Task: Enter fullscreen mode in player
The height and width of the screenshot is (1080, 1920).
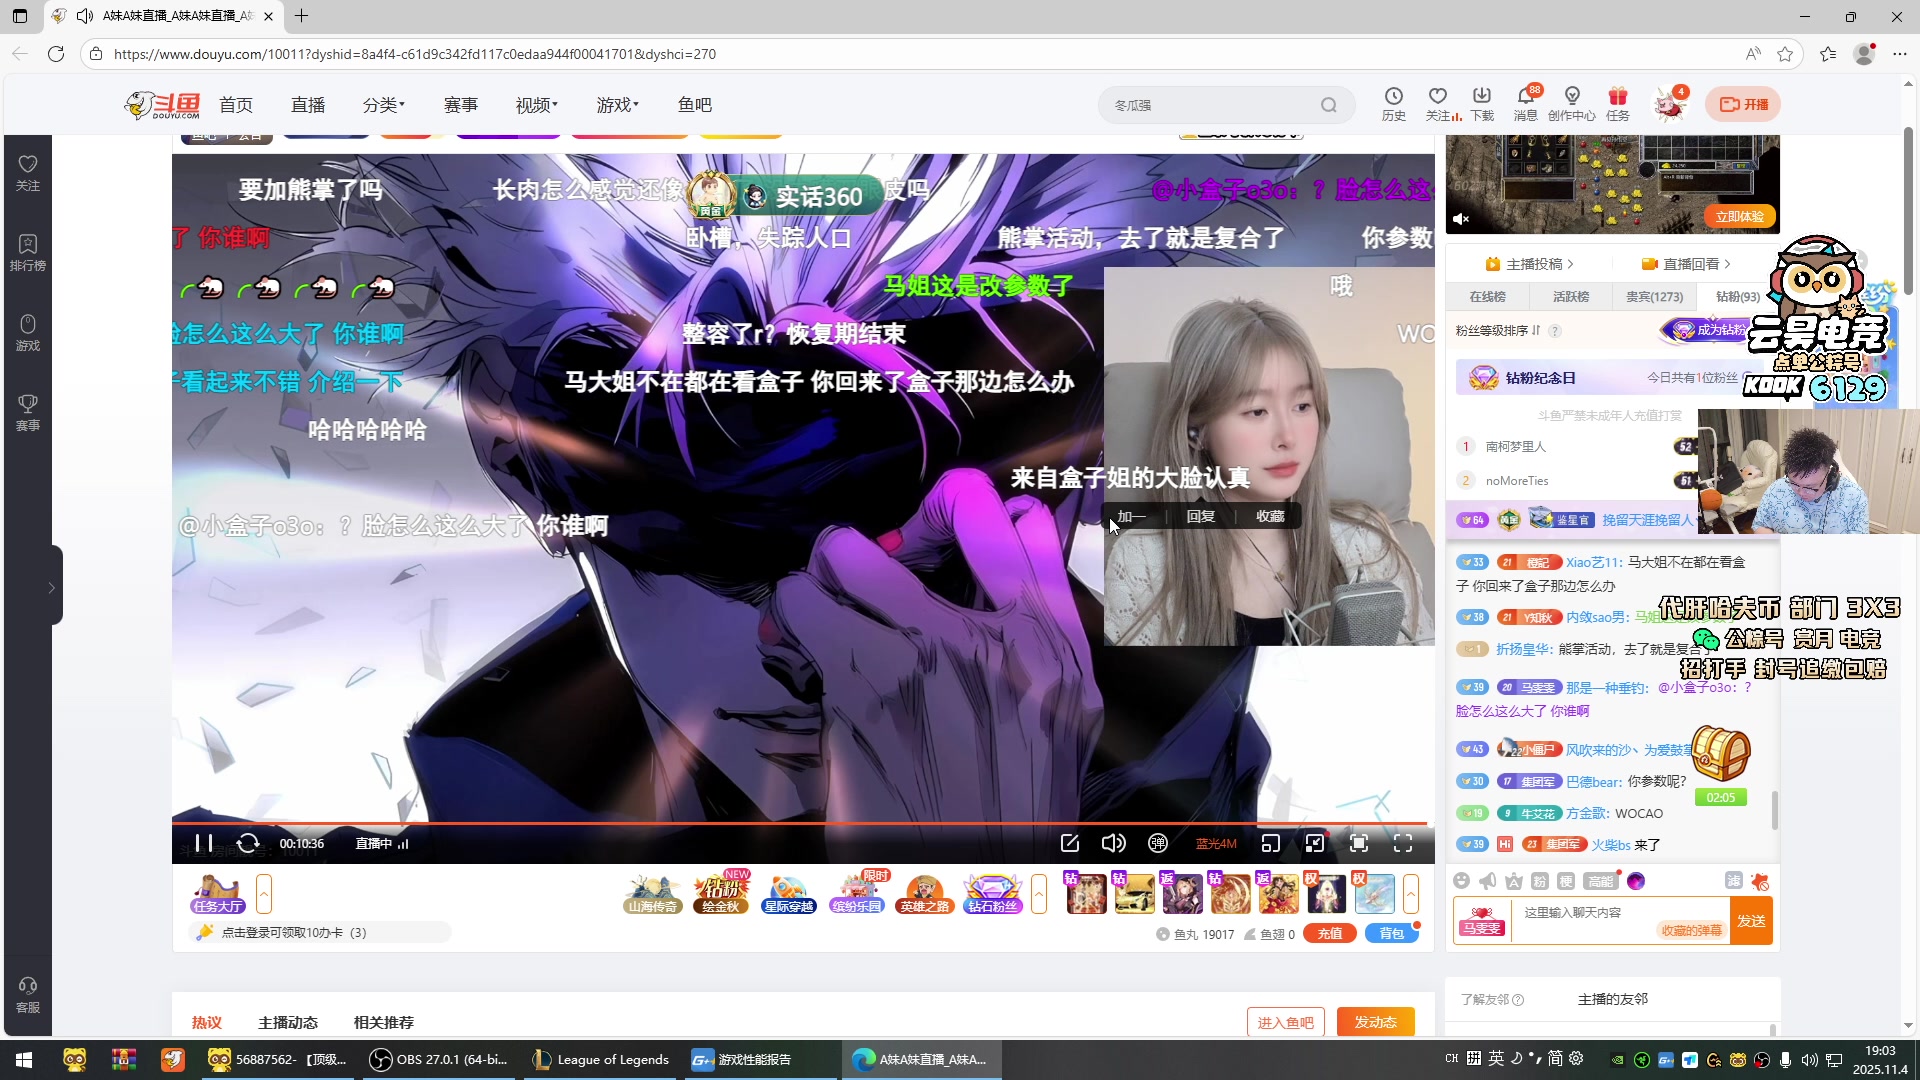Action: click(1403, 843)
